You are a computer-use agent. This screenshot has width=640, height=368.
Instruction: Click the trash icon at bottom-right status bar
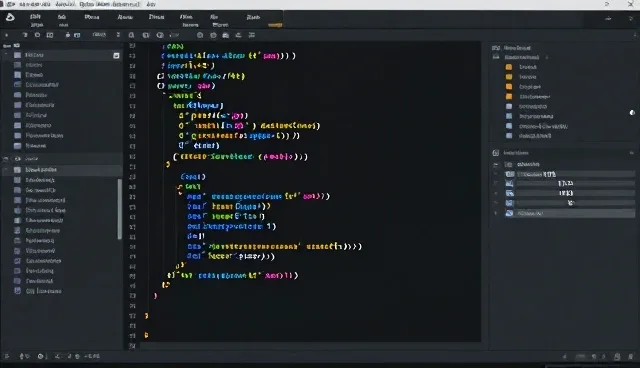(617, 357)
